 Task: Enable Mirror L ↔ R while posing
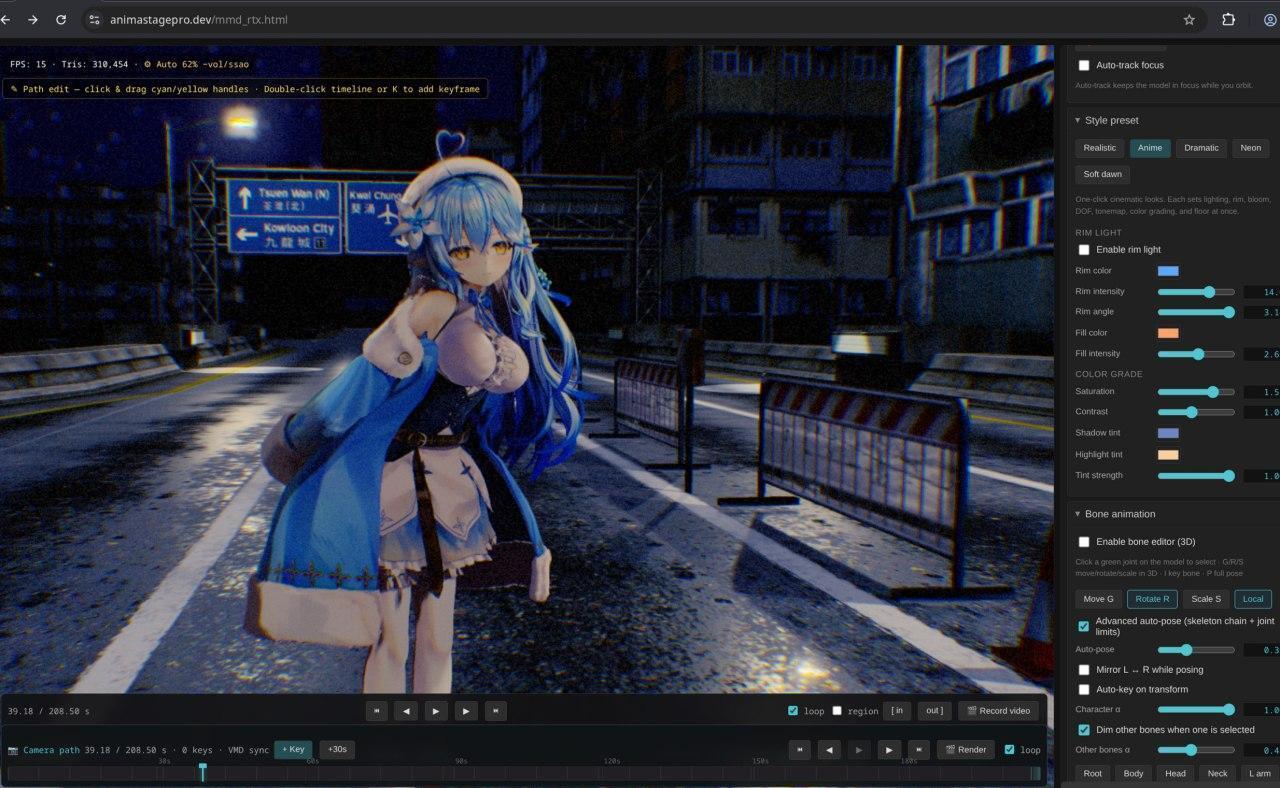(1084, 670)
